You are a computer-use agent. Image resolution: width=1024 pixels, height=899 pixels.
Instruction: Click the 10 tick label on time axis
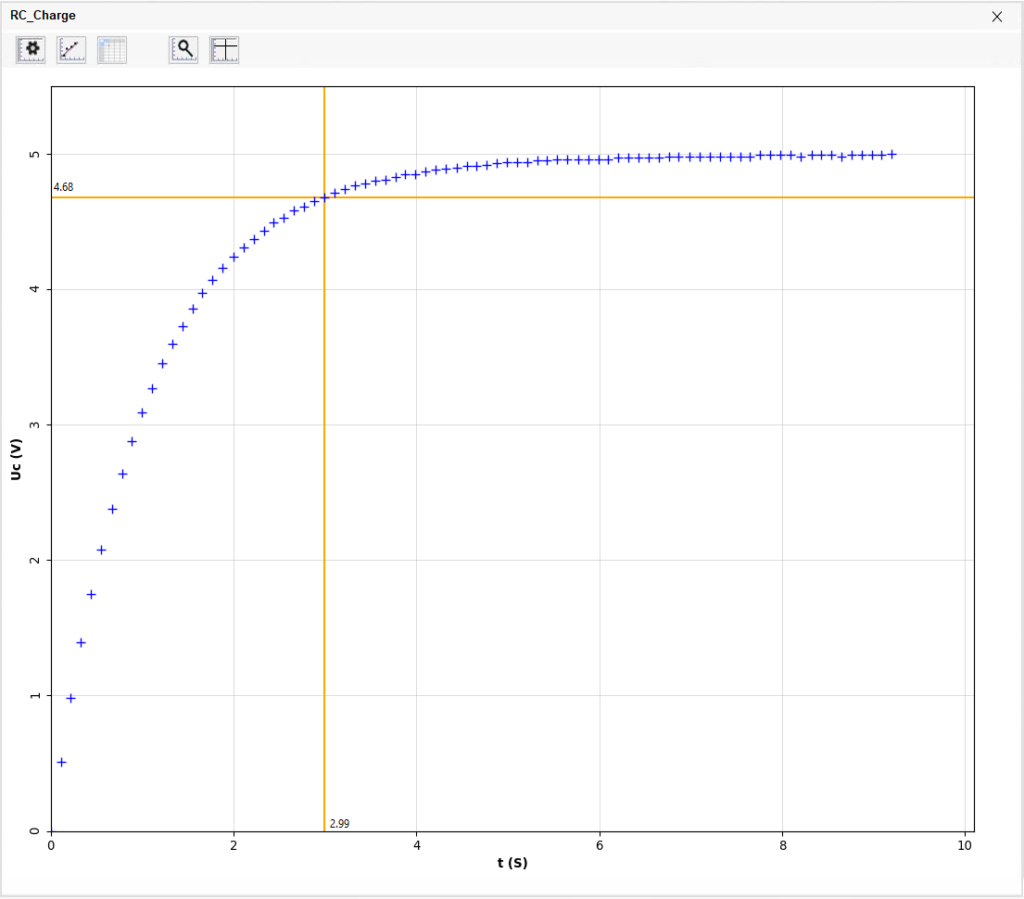[965, 845]
